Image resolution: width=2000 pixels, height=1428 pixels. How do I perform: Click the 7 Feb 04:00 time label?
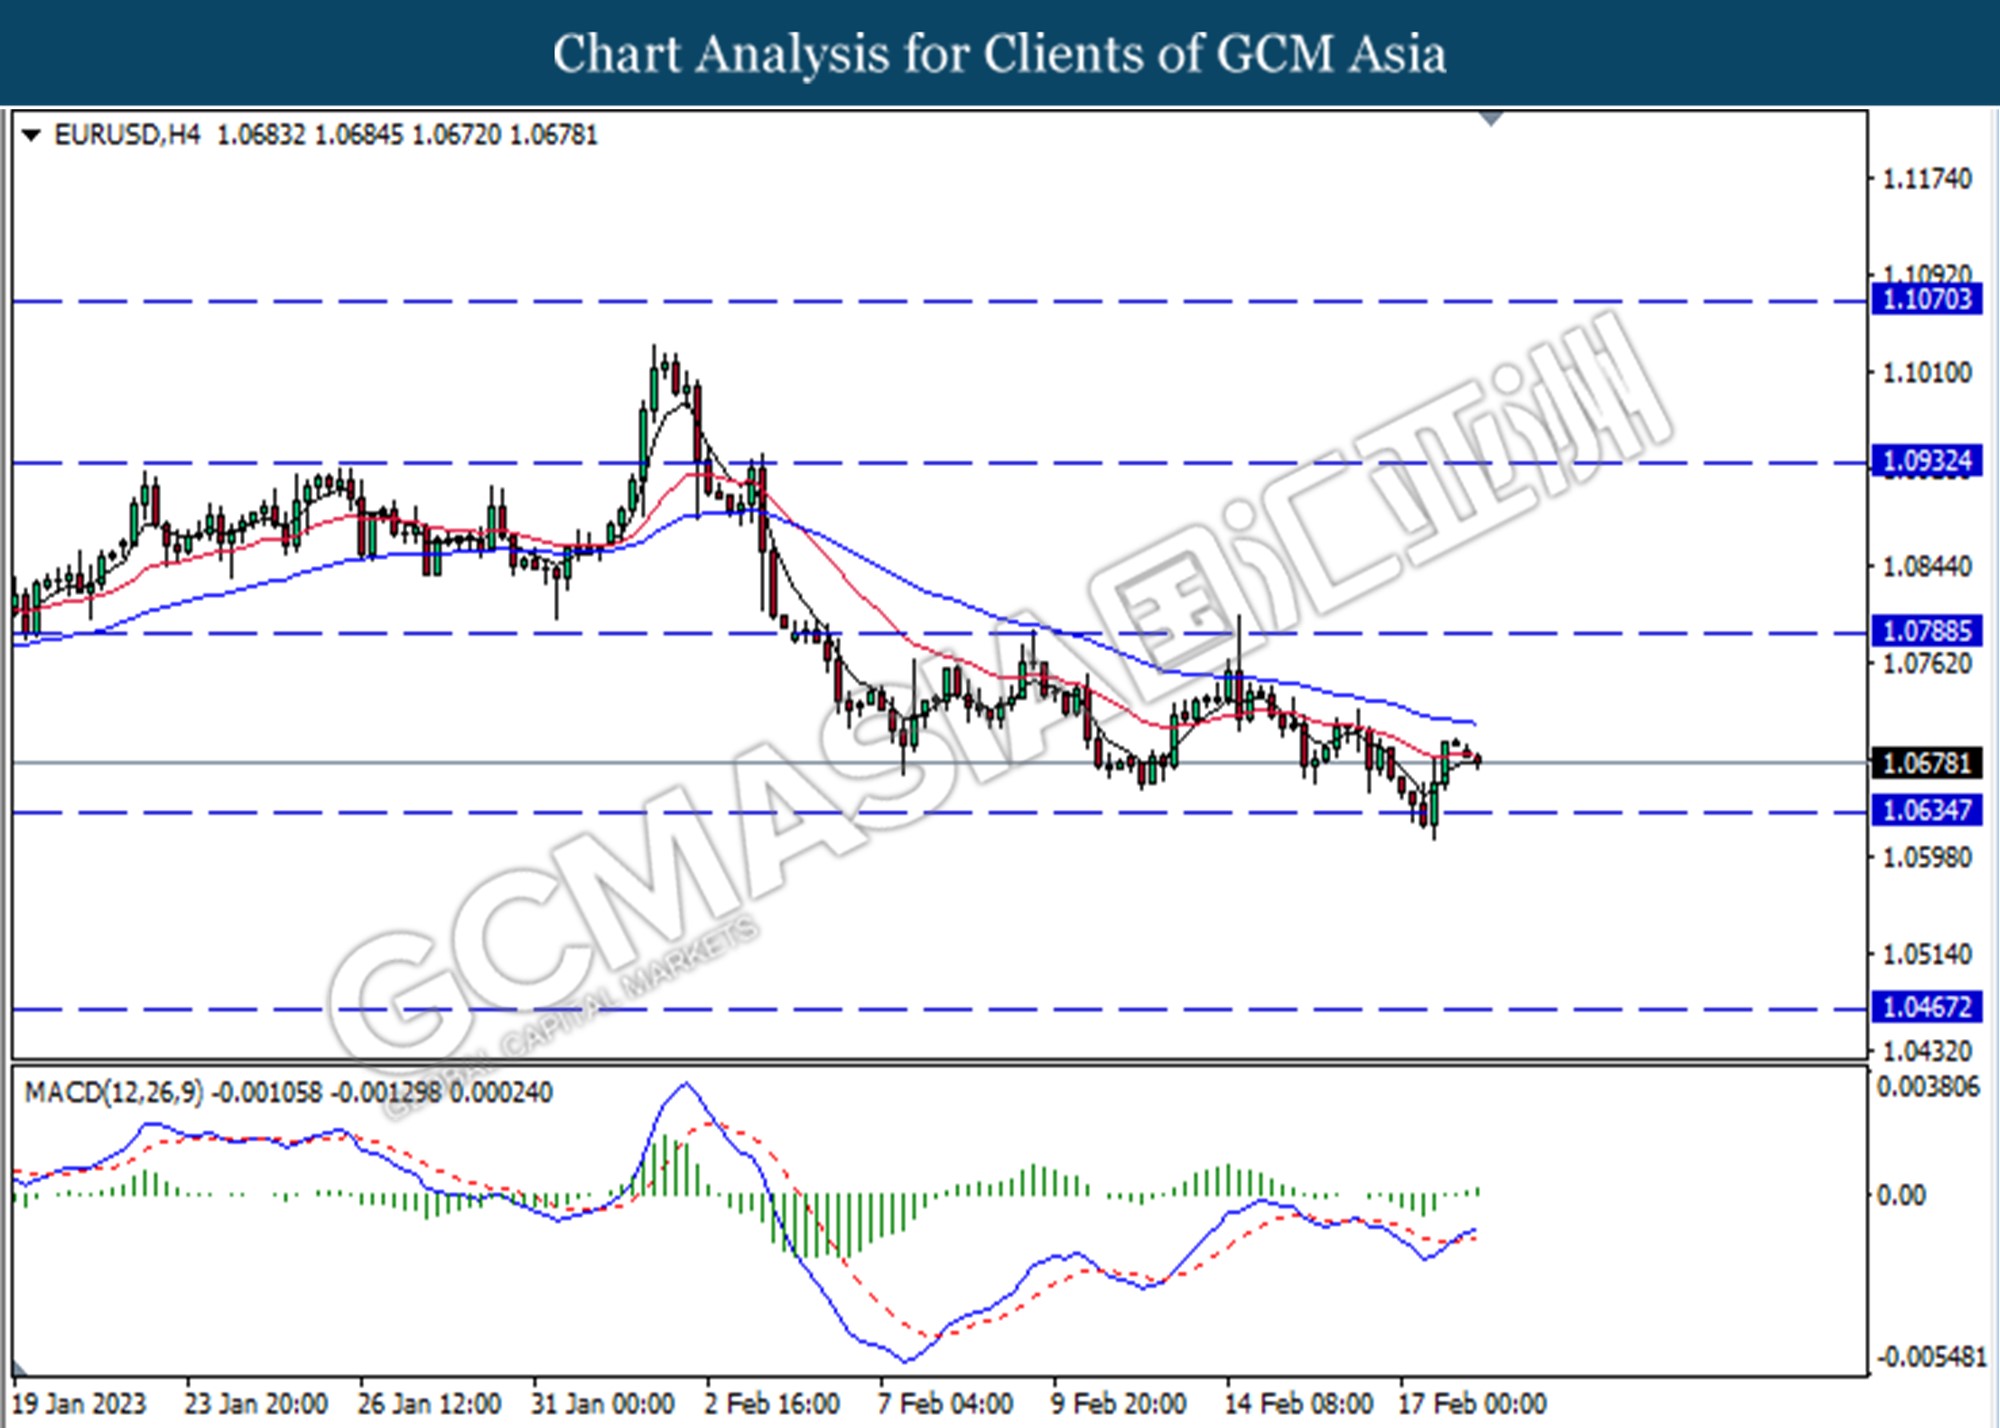click(946, 1404)
